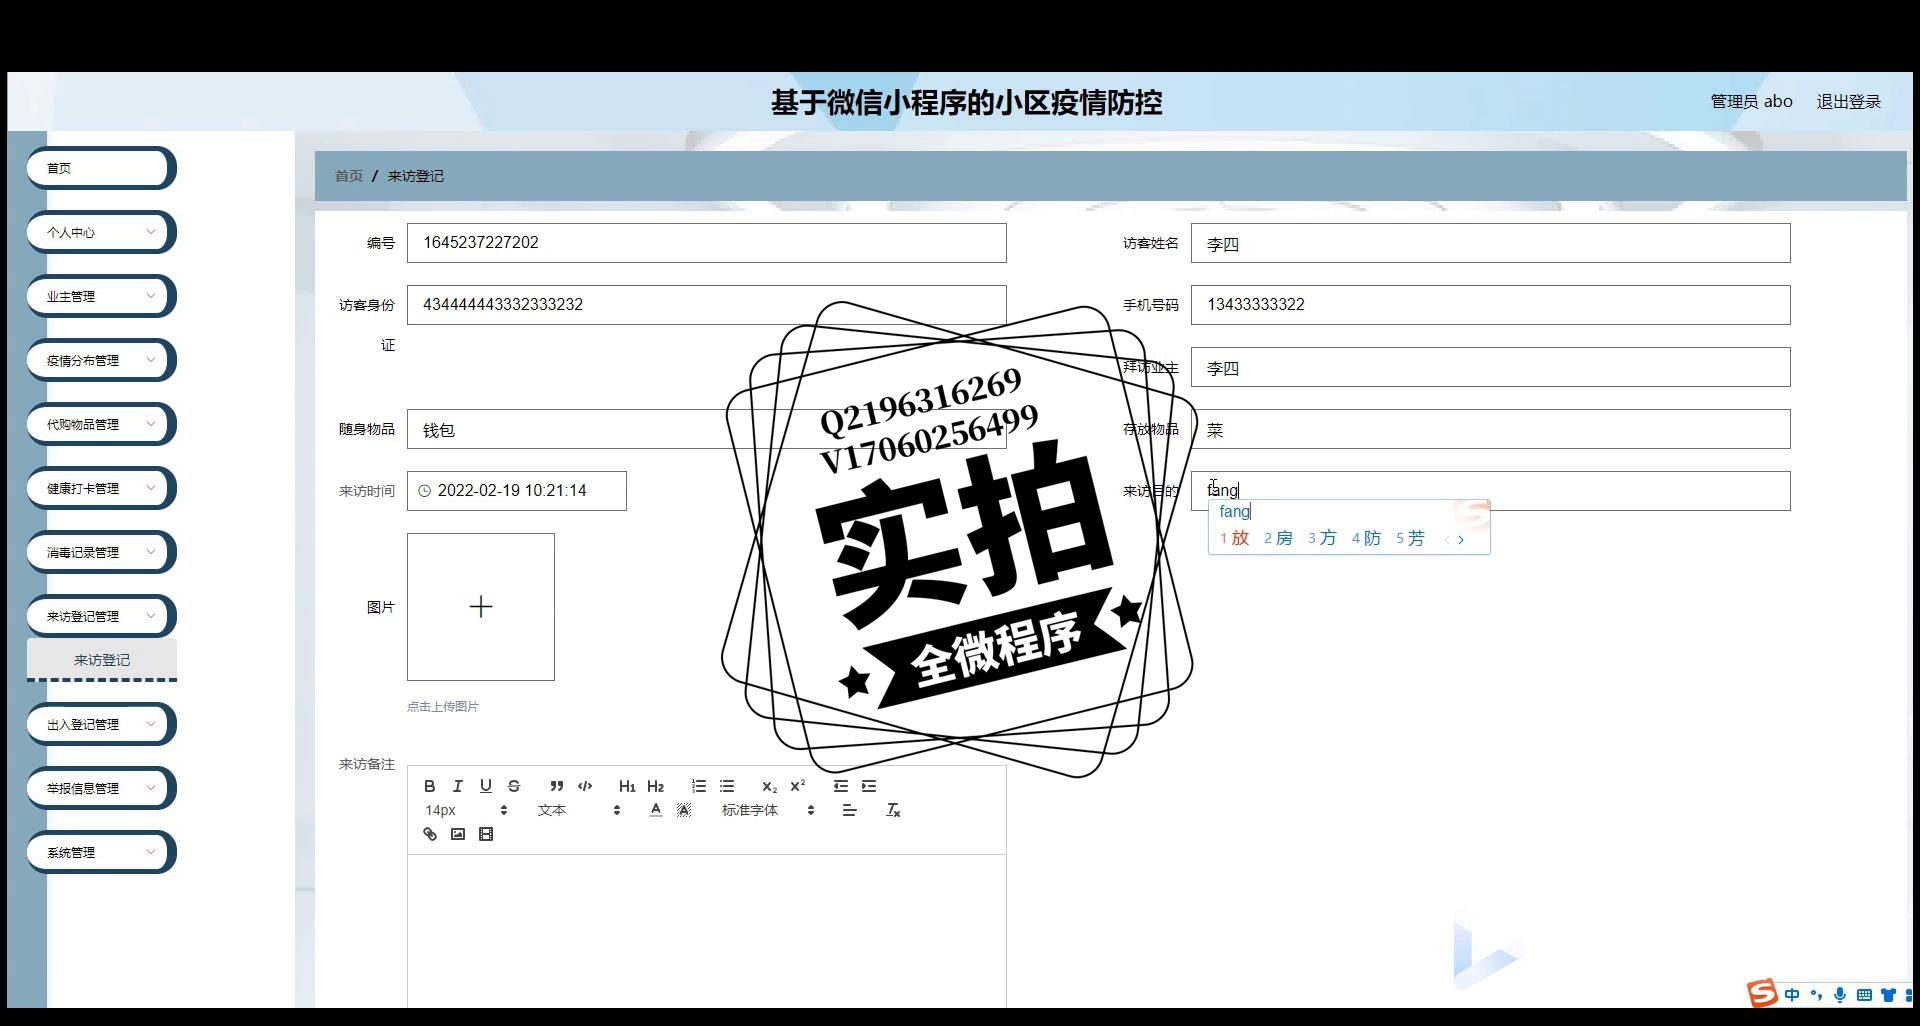Image resolution: width=1920 pixels, height=1026 pixels.
Task: Open the 首页 sidebar menu item
Action: (101, 168)
